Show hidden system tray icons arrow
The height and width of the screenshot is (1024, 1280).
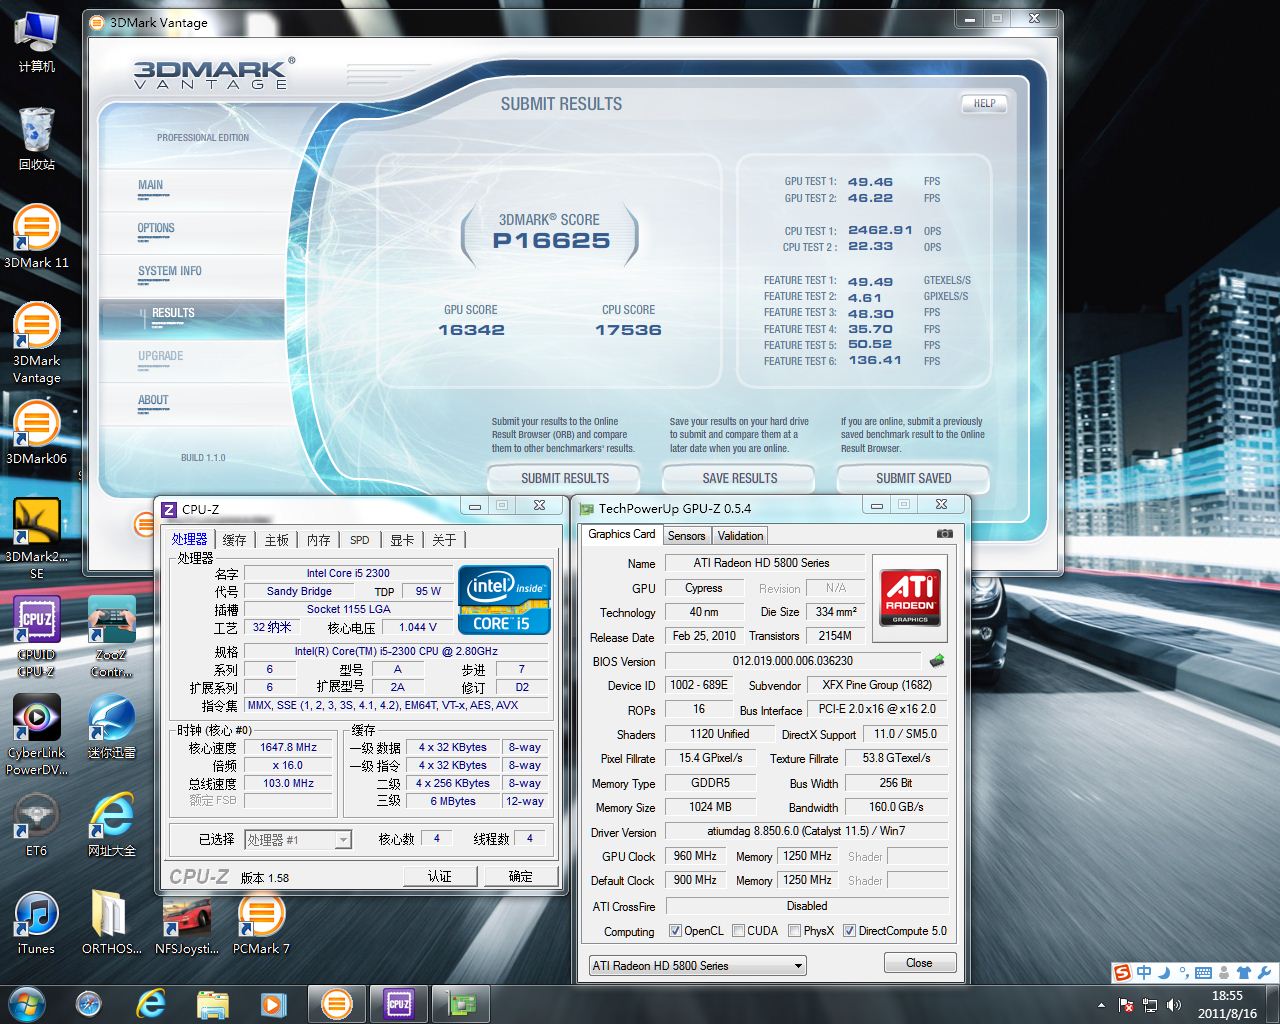coord(1101,1005)
